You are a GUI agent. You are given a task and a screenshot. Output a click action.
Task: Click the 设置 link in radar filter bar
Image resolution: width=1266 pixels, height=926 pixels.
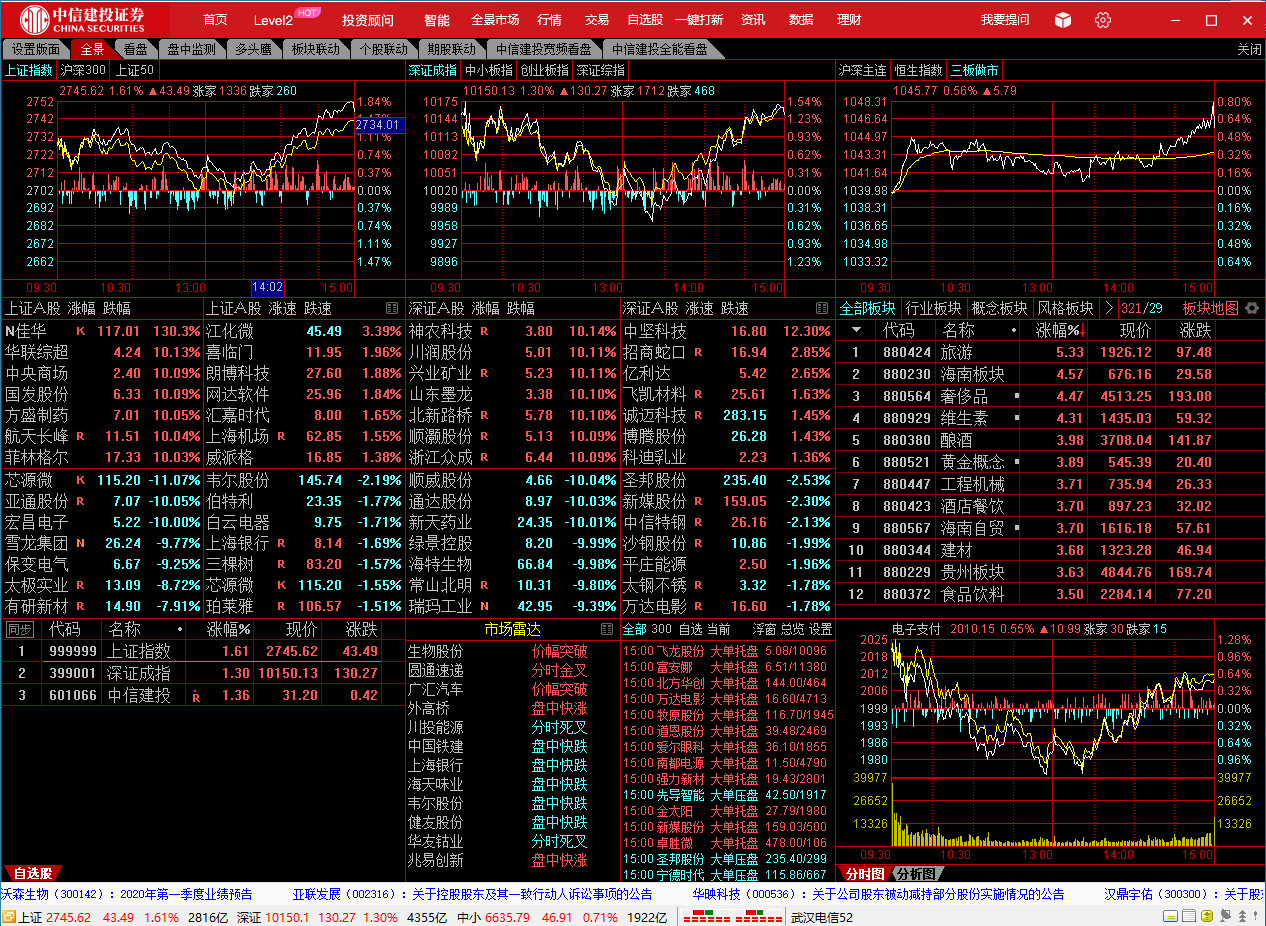coord(820,629)
